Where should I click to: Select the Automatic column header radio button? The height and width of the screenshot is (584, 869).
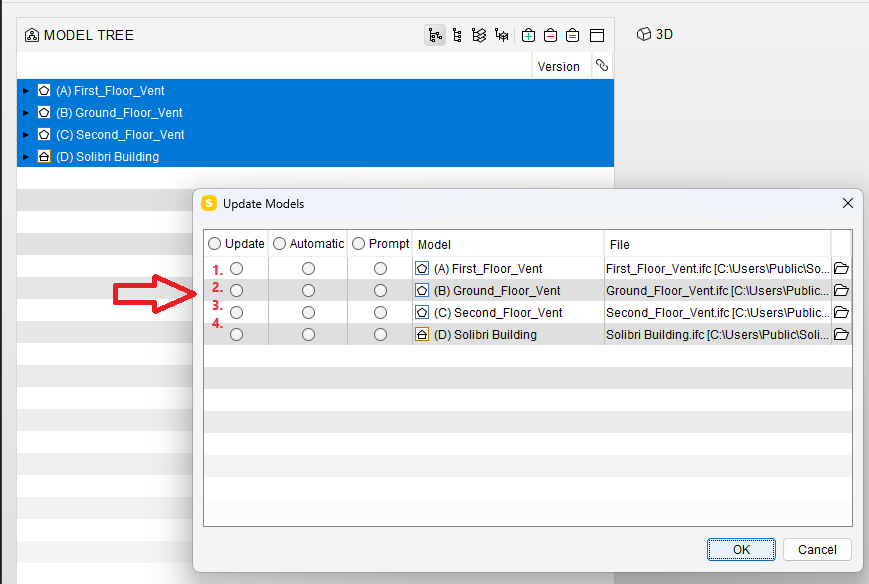(x=279, y=244)
